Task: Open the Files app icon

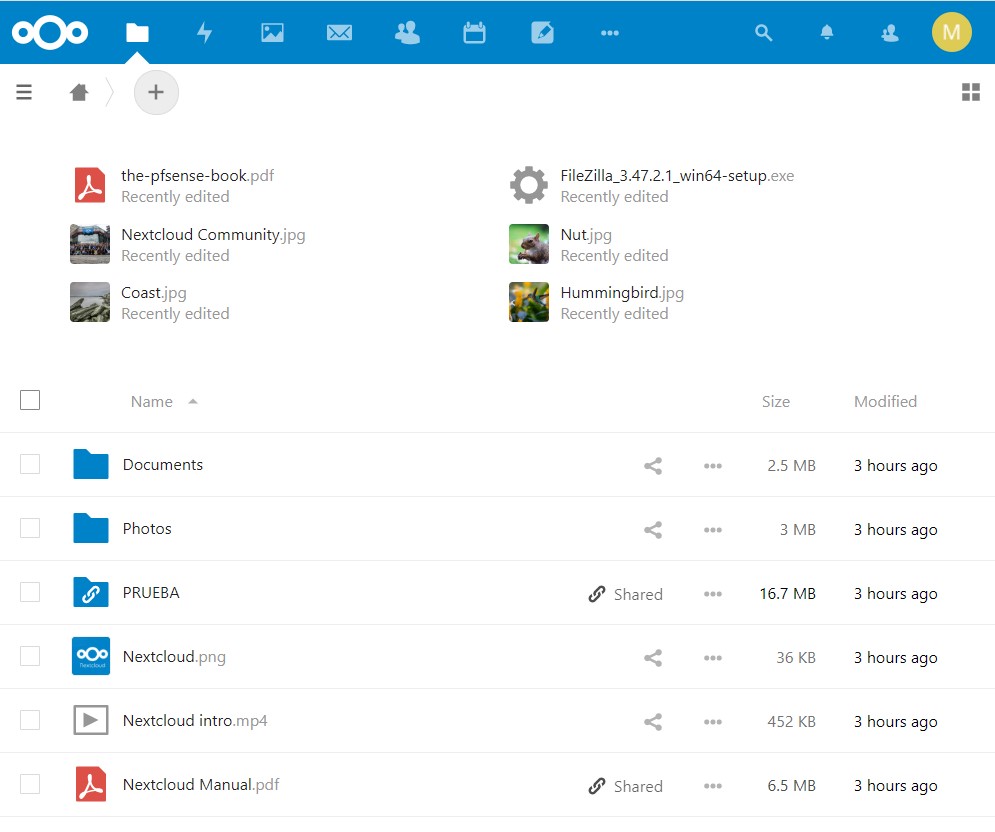Action: pyautogui.click(x=137, y=32)
